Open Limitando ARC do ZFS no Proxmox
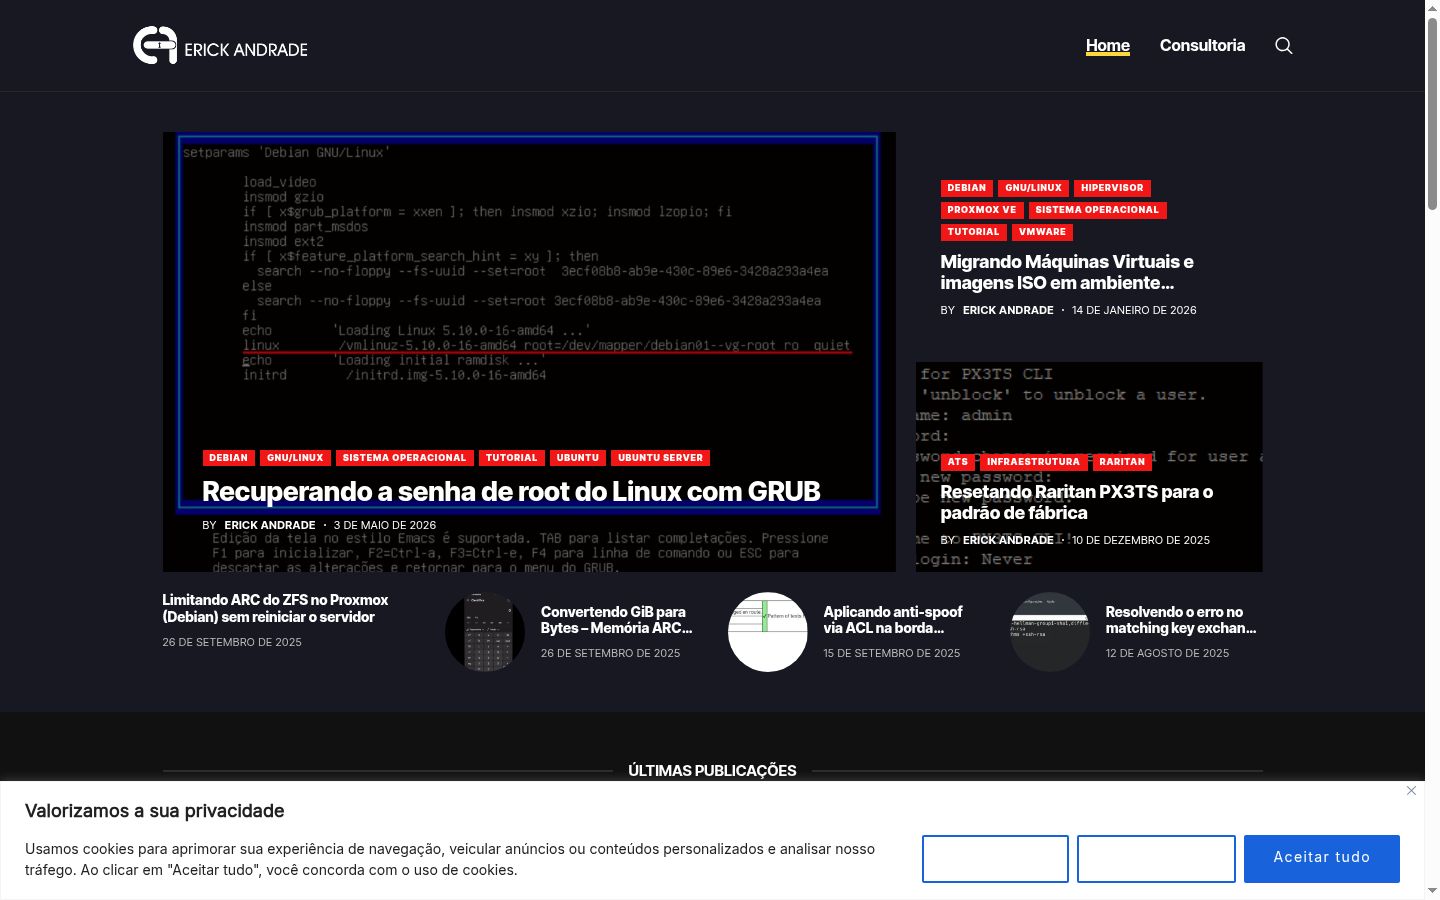1440x900 pixels. pos(275,608)
